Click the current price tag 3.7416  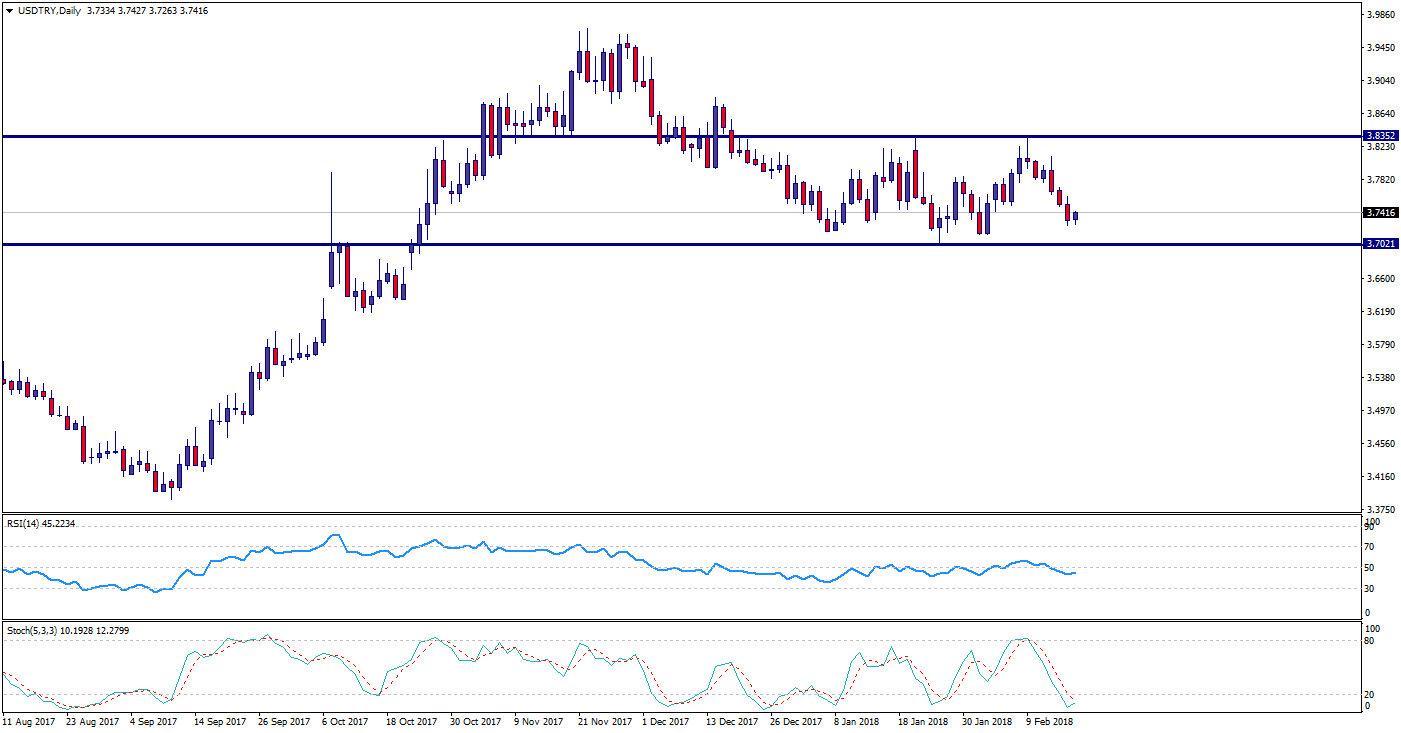click(1381, 212)
